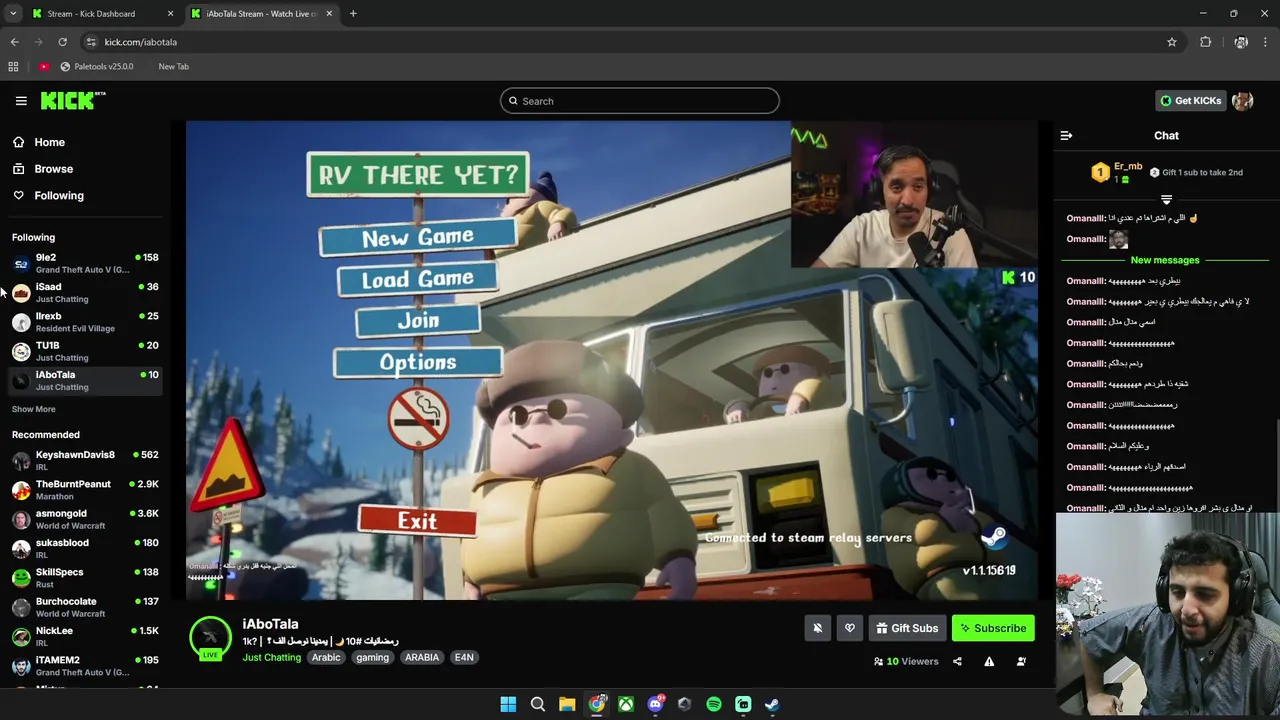Click iAboTala channel name heading

pos(270,624)
